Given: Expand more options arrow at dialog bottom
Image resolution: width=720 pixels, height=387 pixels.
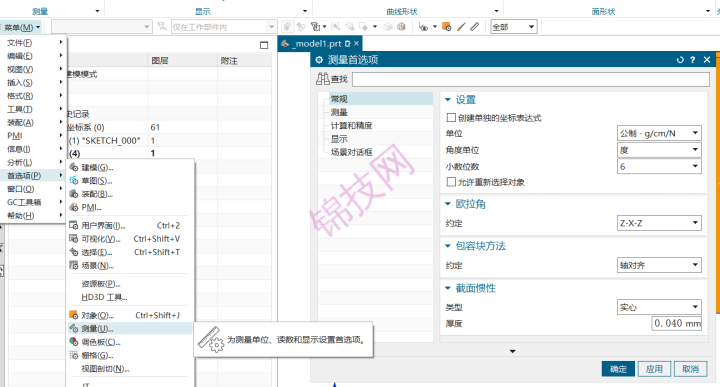Looking at the screenshot, I should [x=512, y=351].
